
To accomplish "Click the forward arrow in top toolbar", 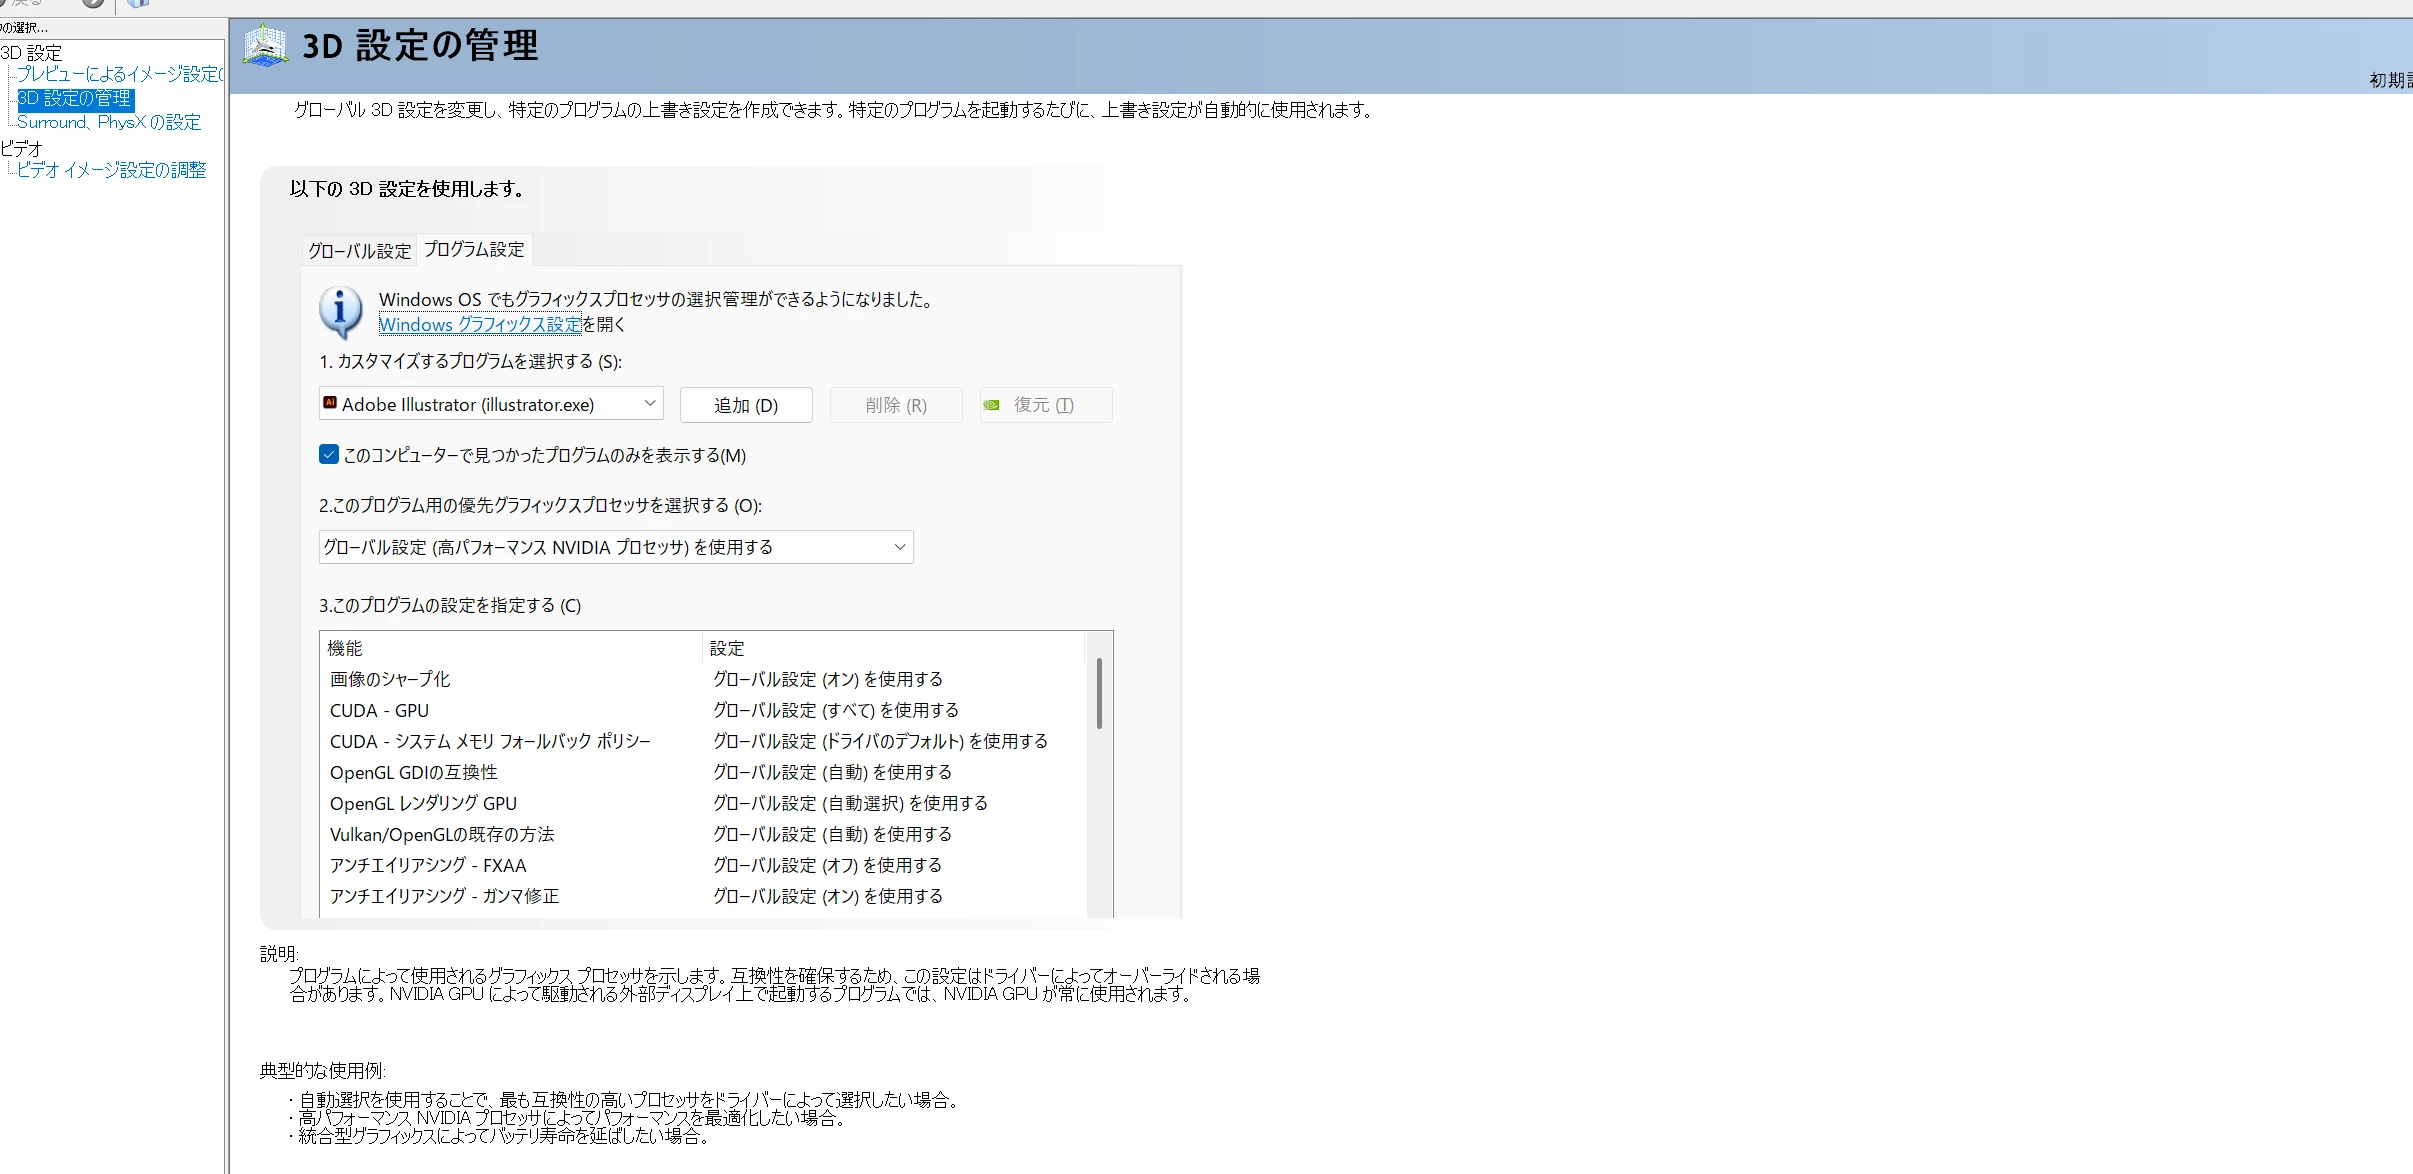I will (92, 3).
